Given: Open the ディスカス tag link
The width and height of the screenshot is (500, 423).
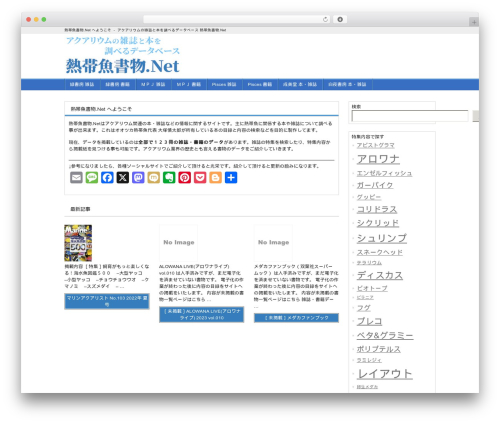Looking at the screenshot, I should (380, 275).
